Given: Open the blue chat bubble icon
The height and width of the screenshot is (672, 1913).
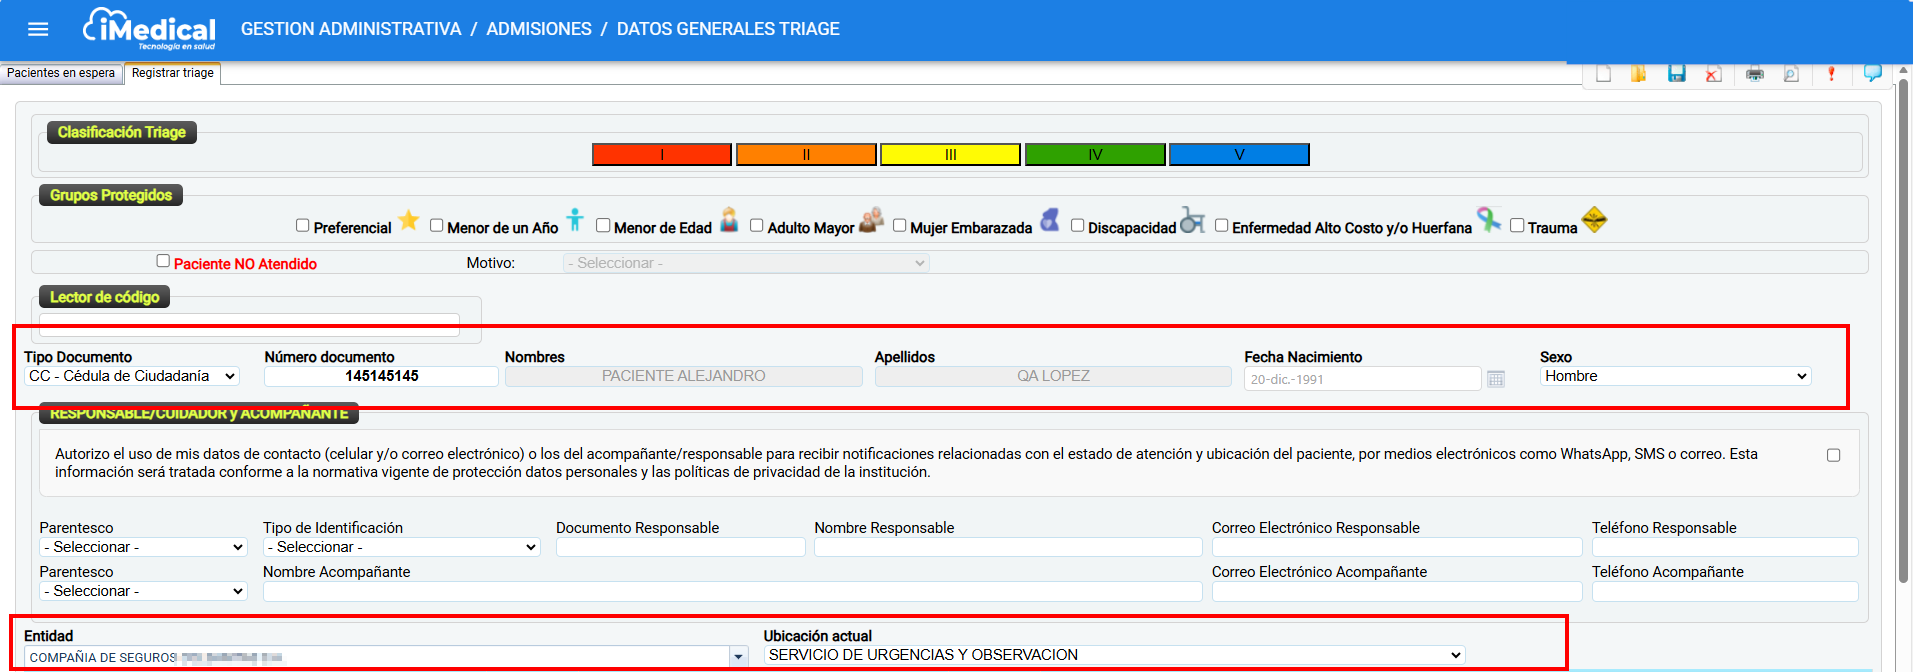Looking at the screenshot, I should (x=1872, y=73).
